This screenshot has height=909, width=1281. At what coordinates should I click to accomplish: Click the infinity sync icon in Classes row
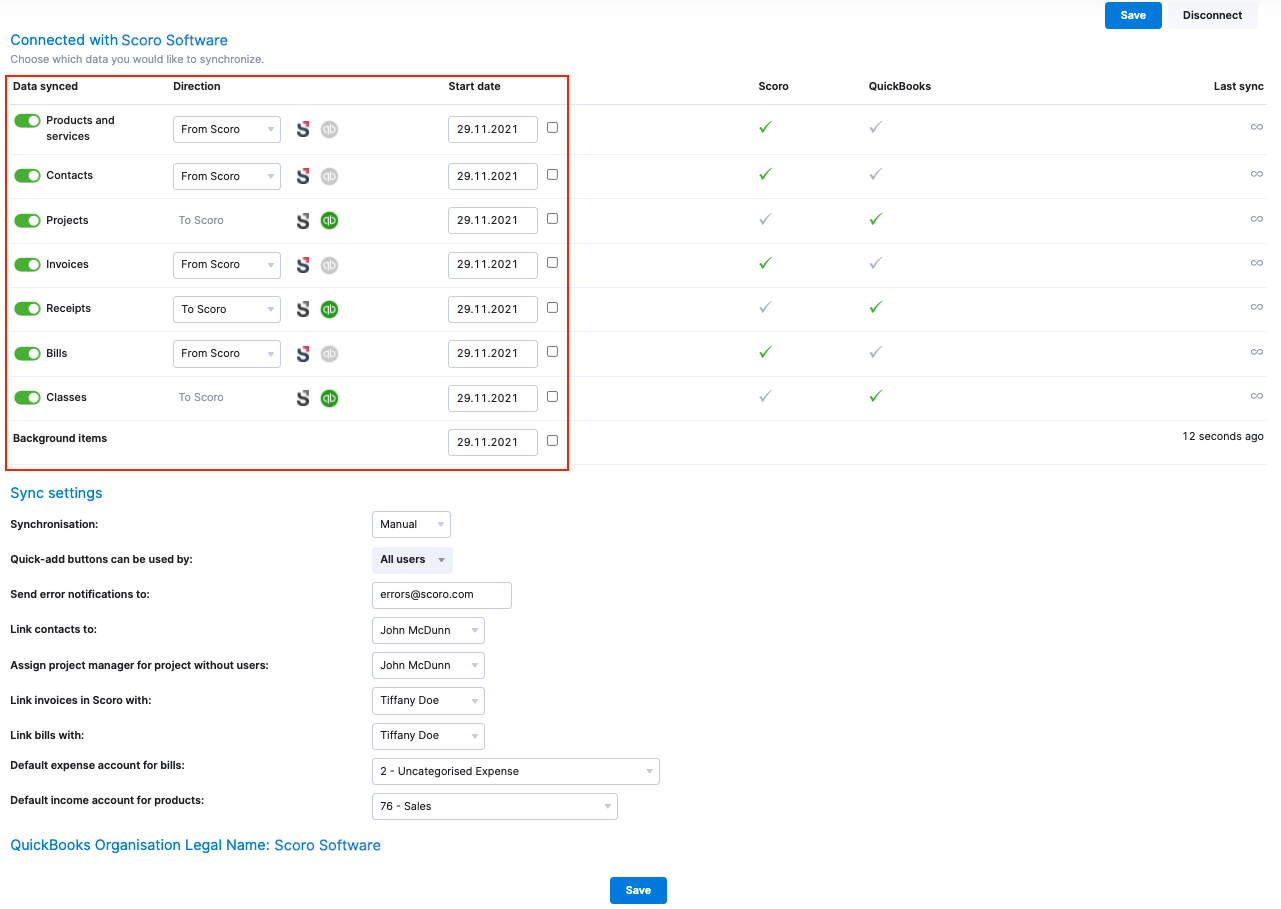(x=1256, y=396)
